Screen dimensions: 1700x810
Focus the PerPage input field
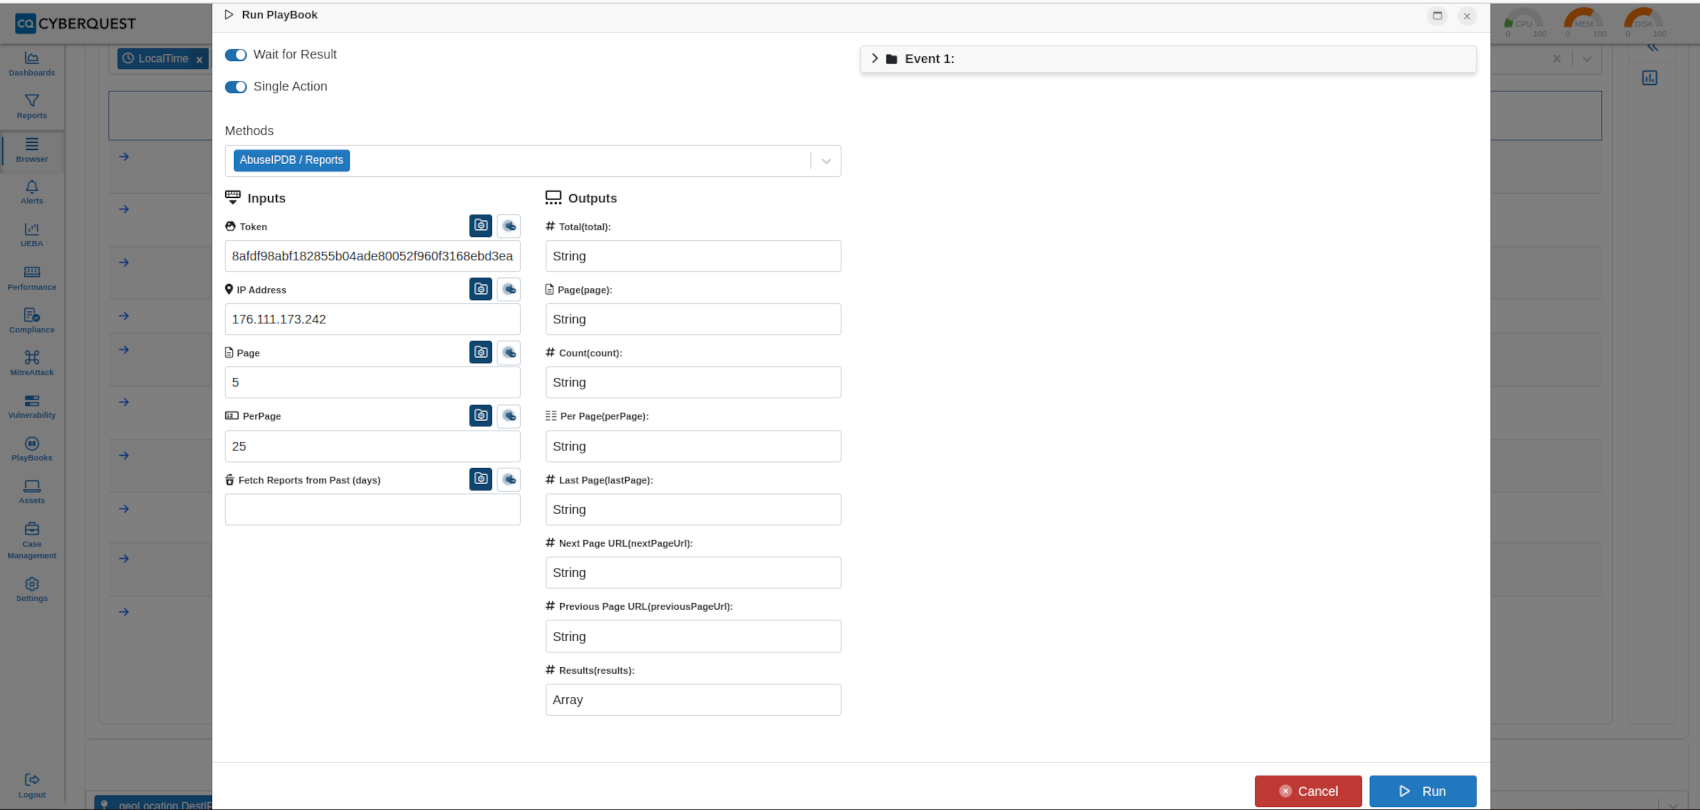coord(372,446)
